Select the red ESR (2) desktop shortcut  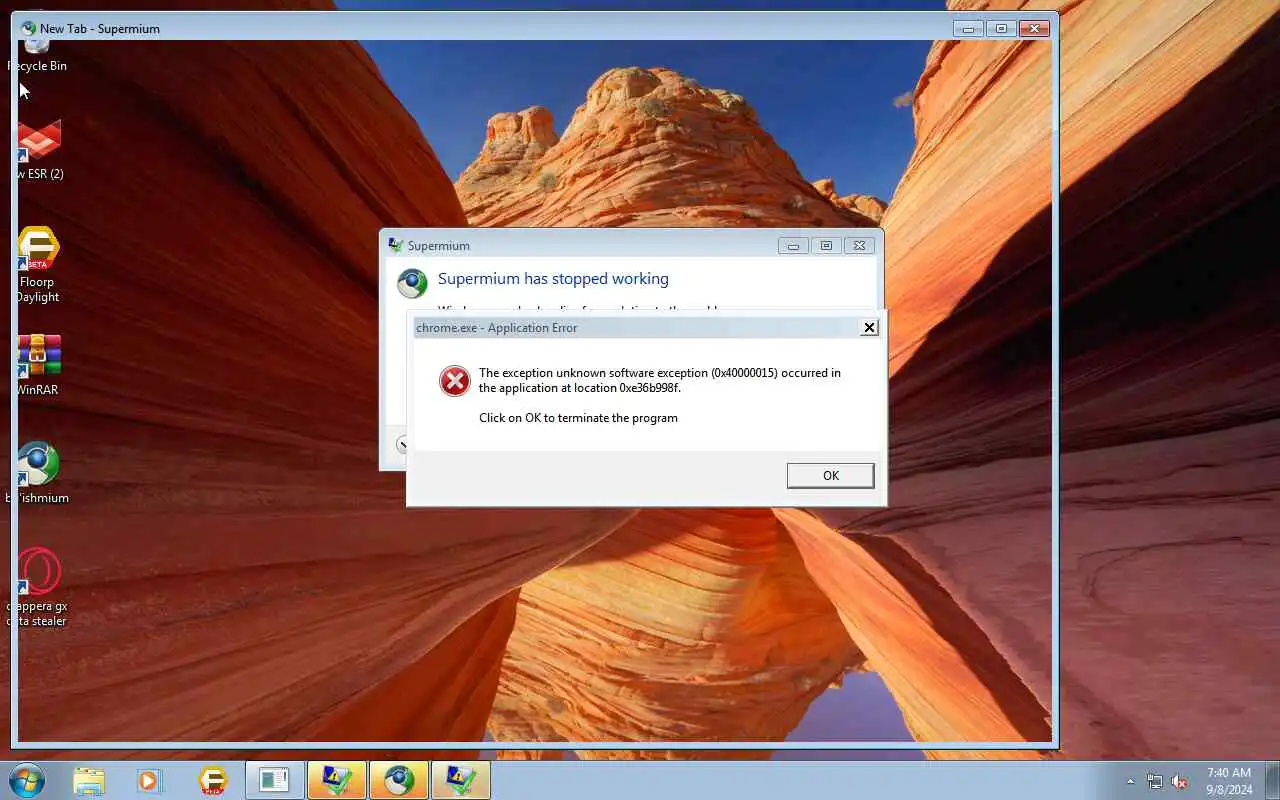pos(38,149)
